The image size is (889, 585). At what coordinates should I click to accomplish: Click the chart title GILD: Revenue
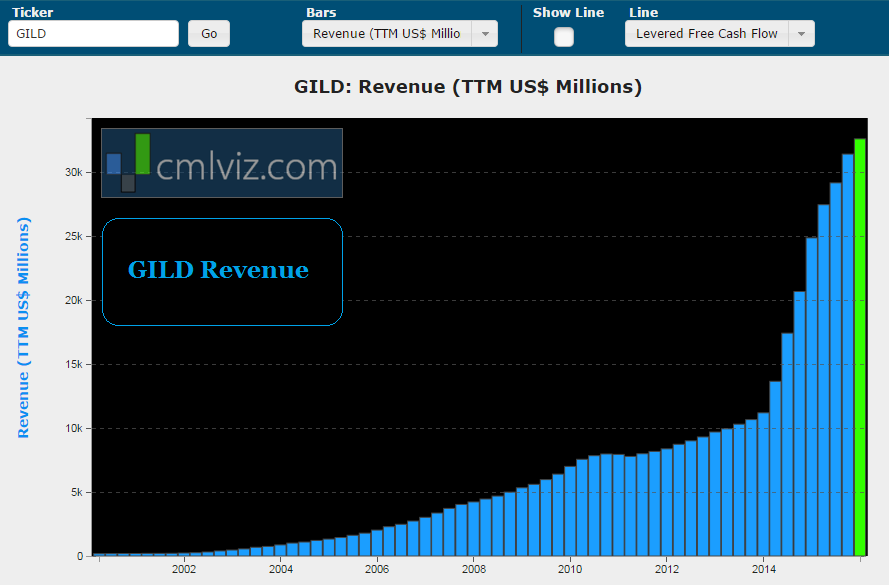tap(468, 87)
